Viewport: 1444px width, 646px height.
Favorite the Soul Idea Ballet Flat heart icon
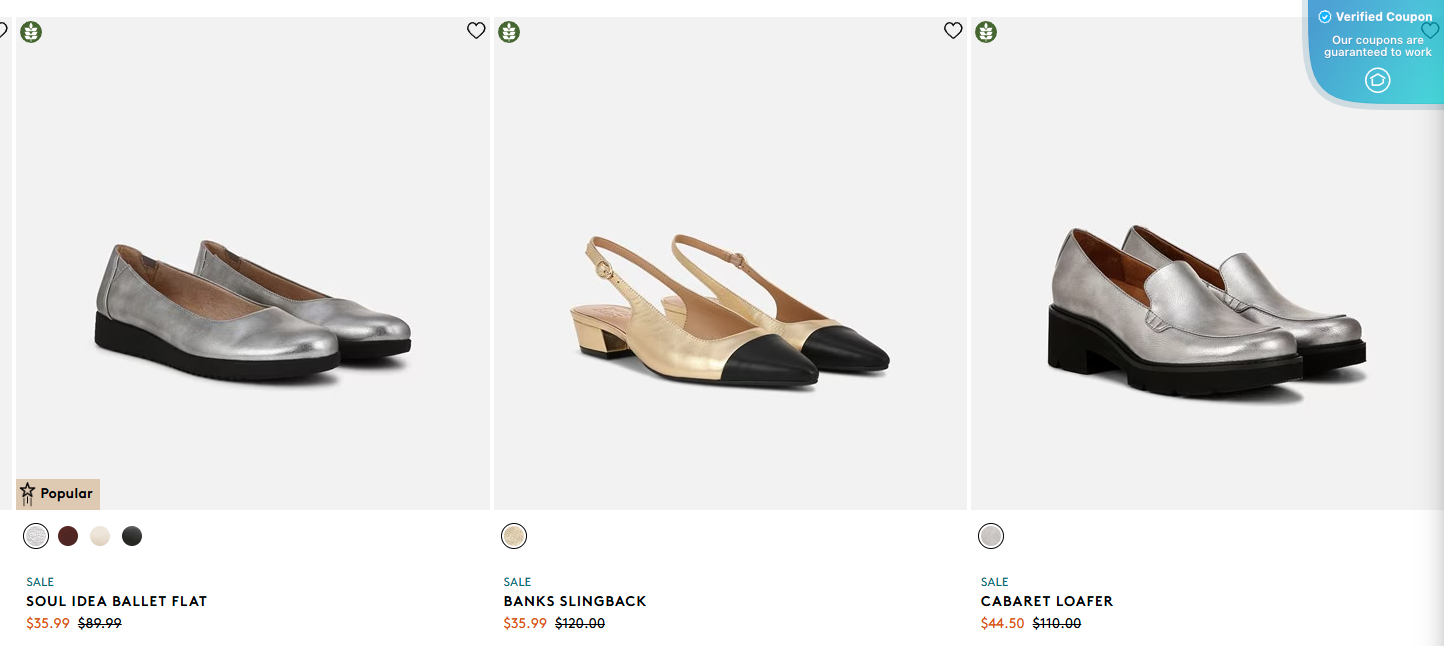pyautogui.click(x=476, y=31)
